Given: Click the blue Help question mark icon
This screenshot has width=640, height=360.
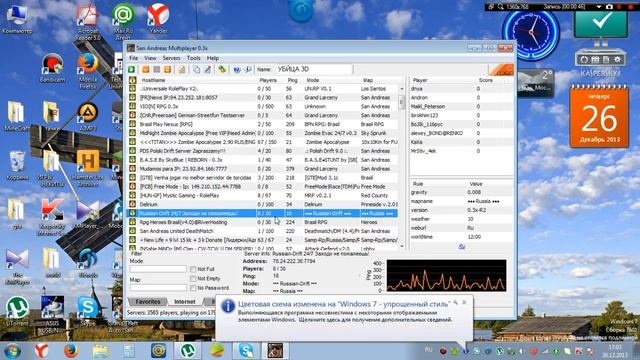Looking at the screenshot, I should coord(237,69).
